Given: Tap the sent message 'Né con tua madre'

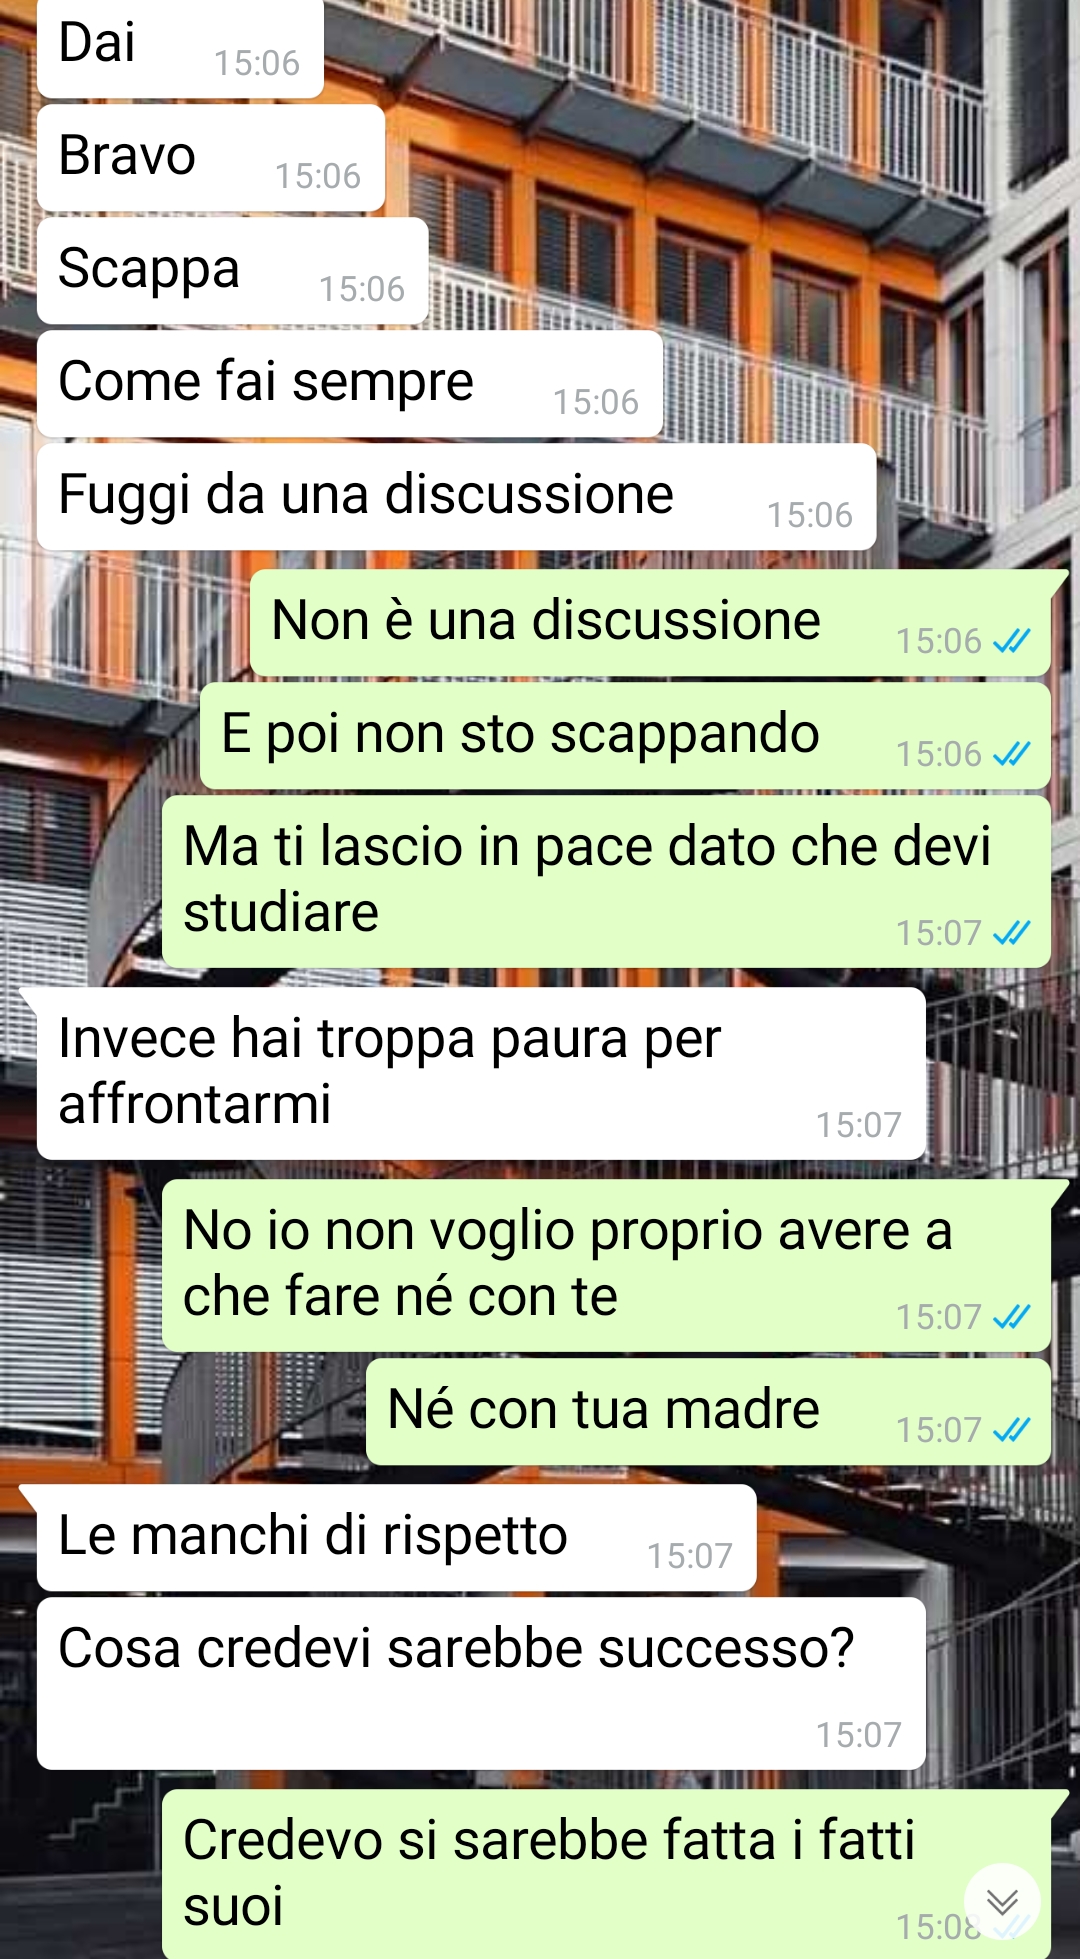Looking at the screenshot, I should 708,1412.
